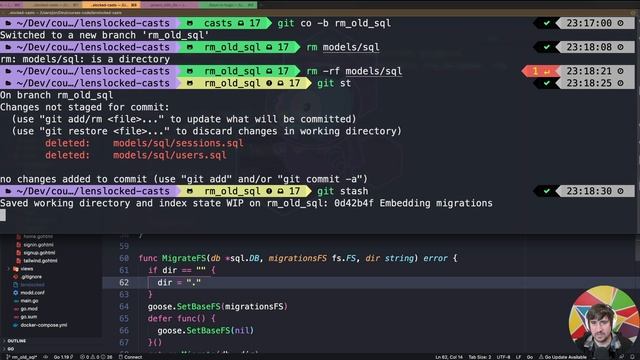Open signup.gohtml in the file explorer

coord(39,253)
